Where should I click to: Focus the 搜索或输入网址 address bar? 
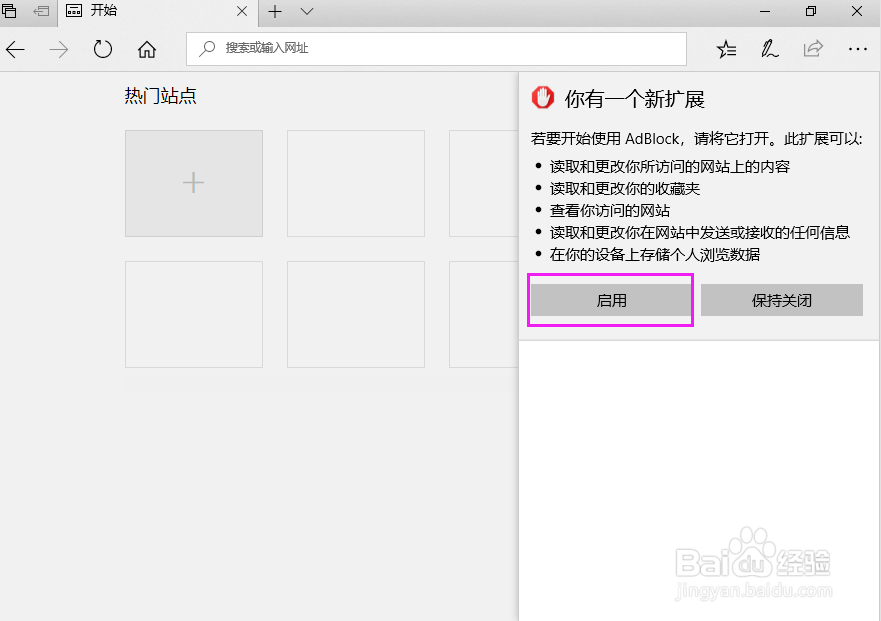click(436, 49)
